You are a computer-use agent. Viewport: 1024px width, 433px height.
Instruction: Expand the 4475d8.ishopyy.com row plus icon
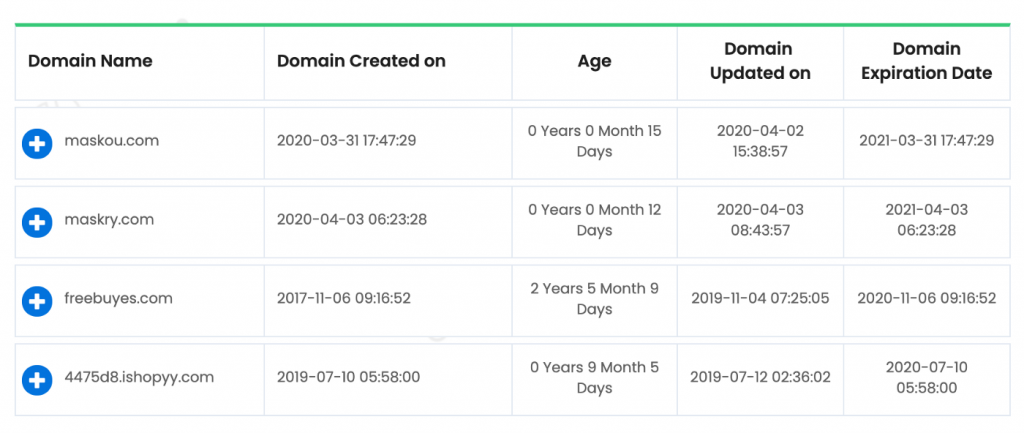[x=37, y=380]
